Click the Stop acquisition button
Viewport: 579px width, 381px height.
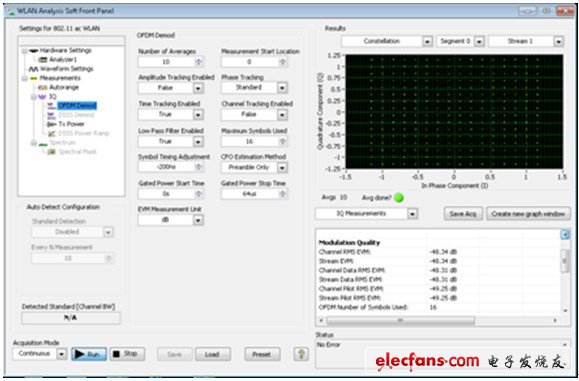coord(127,354)
